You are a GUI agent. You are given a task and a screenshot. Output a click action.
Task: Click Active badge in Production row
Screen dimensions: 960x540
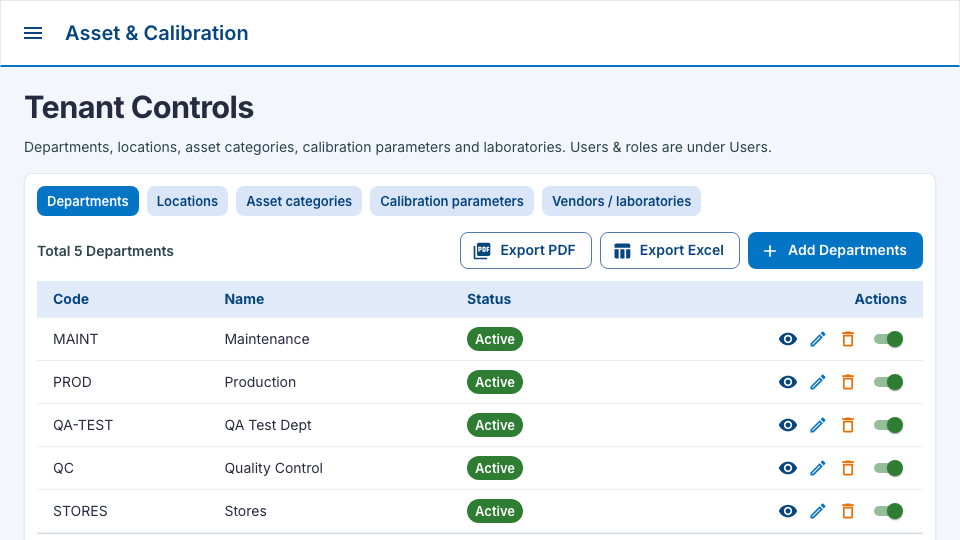pyautogui.click(x=495, y=382)
